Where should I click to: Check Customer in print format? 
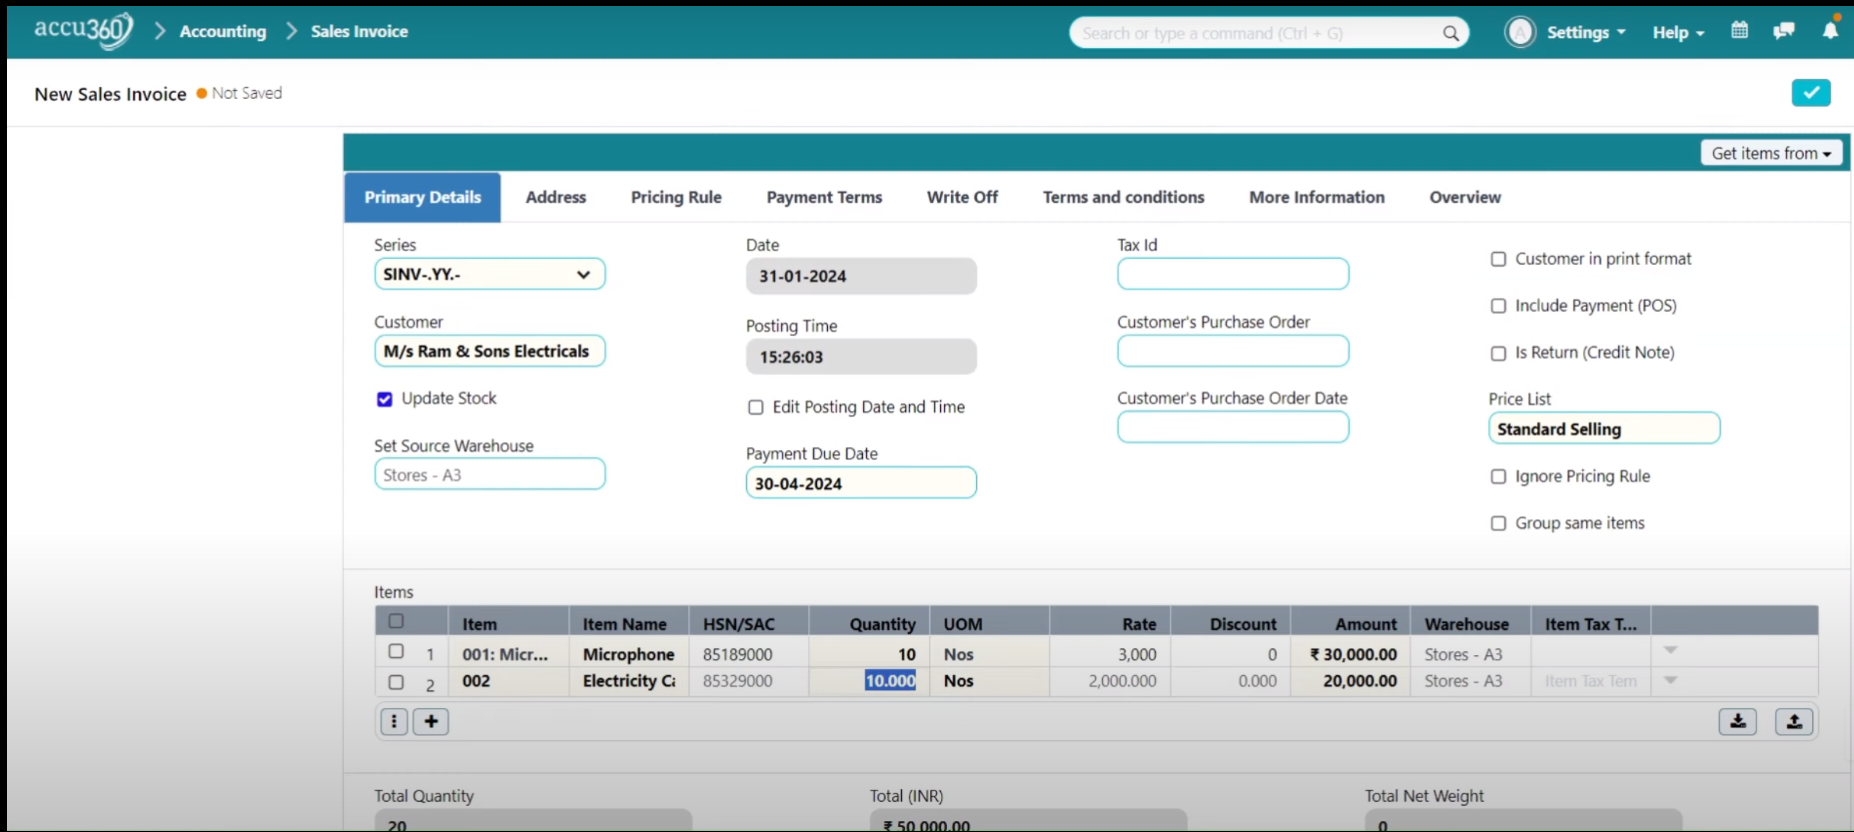(1498, 259)
